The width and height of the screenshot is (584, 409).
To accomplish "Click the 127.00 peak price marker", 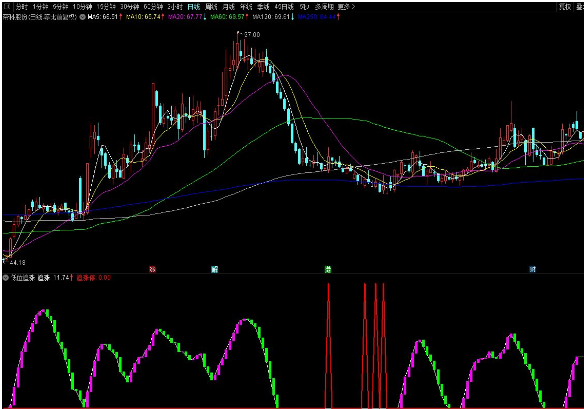I will tap(250, 35).
